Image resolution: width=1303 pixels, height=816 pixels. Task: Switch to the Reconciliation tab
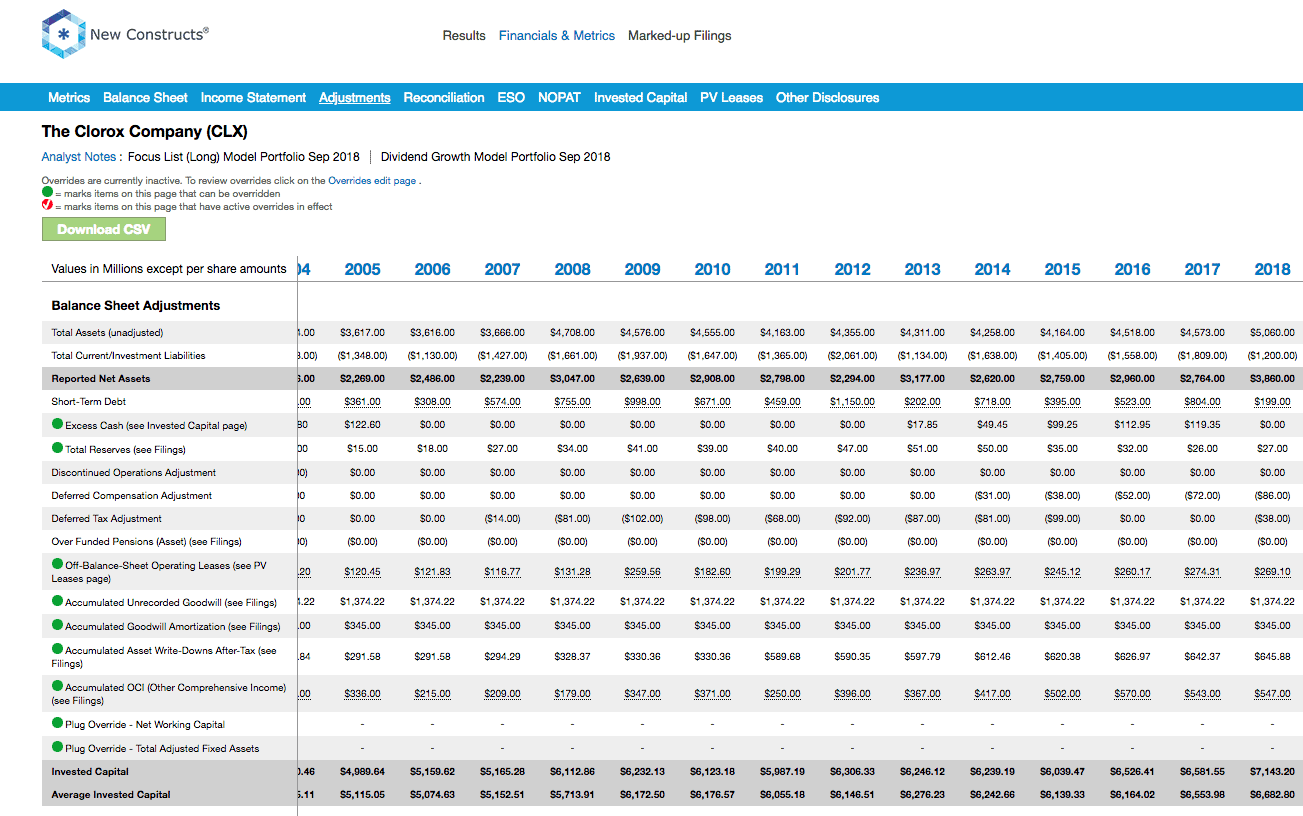[444, 97]
